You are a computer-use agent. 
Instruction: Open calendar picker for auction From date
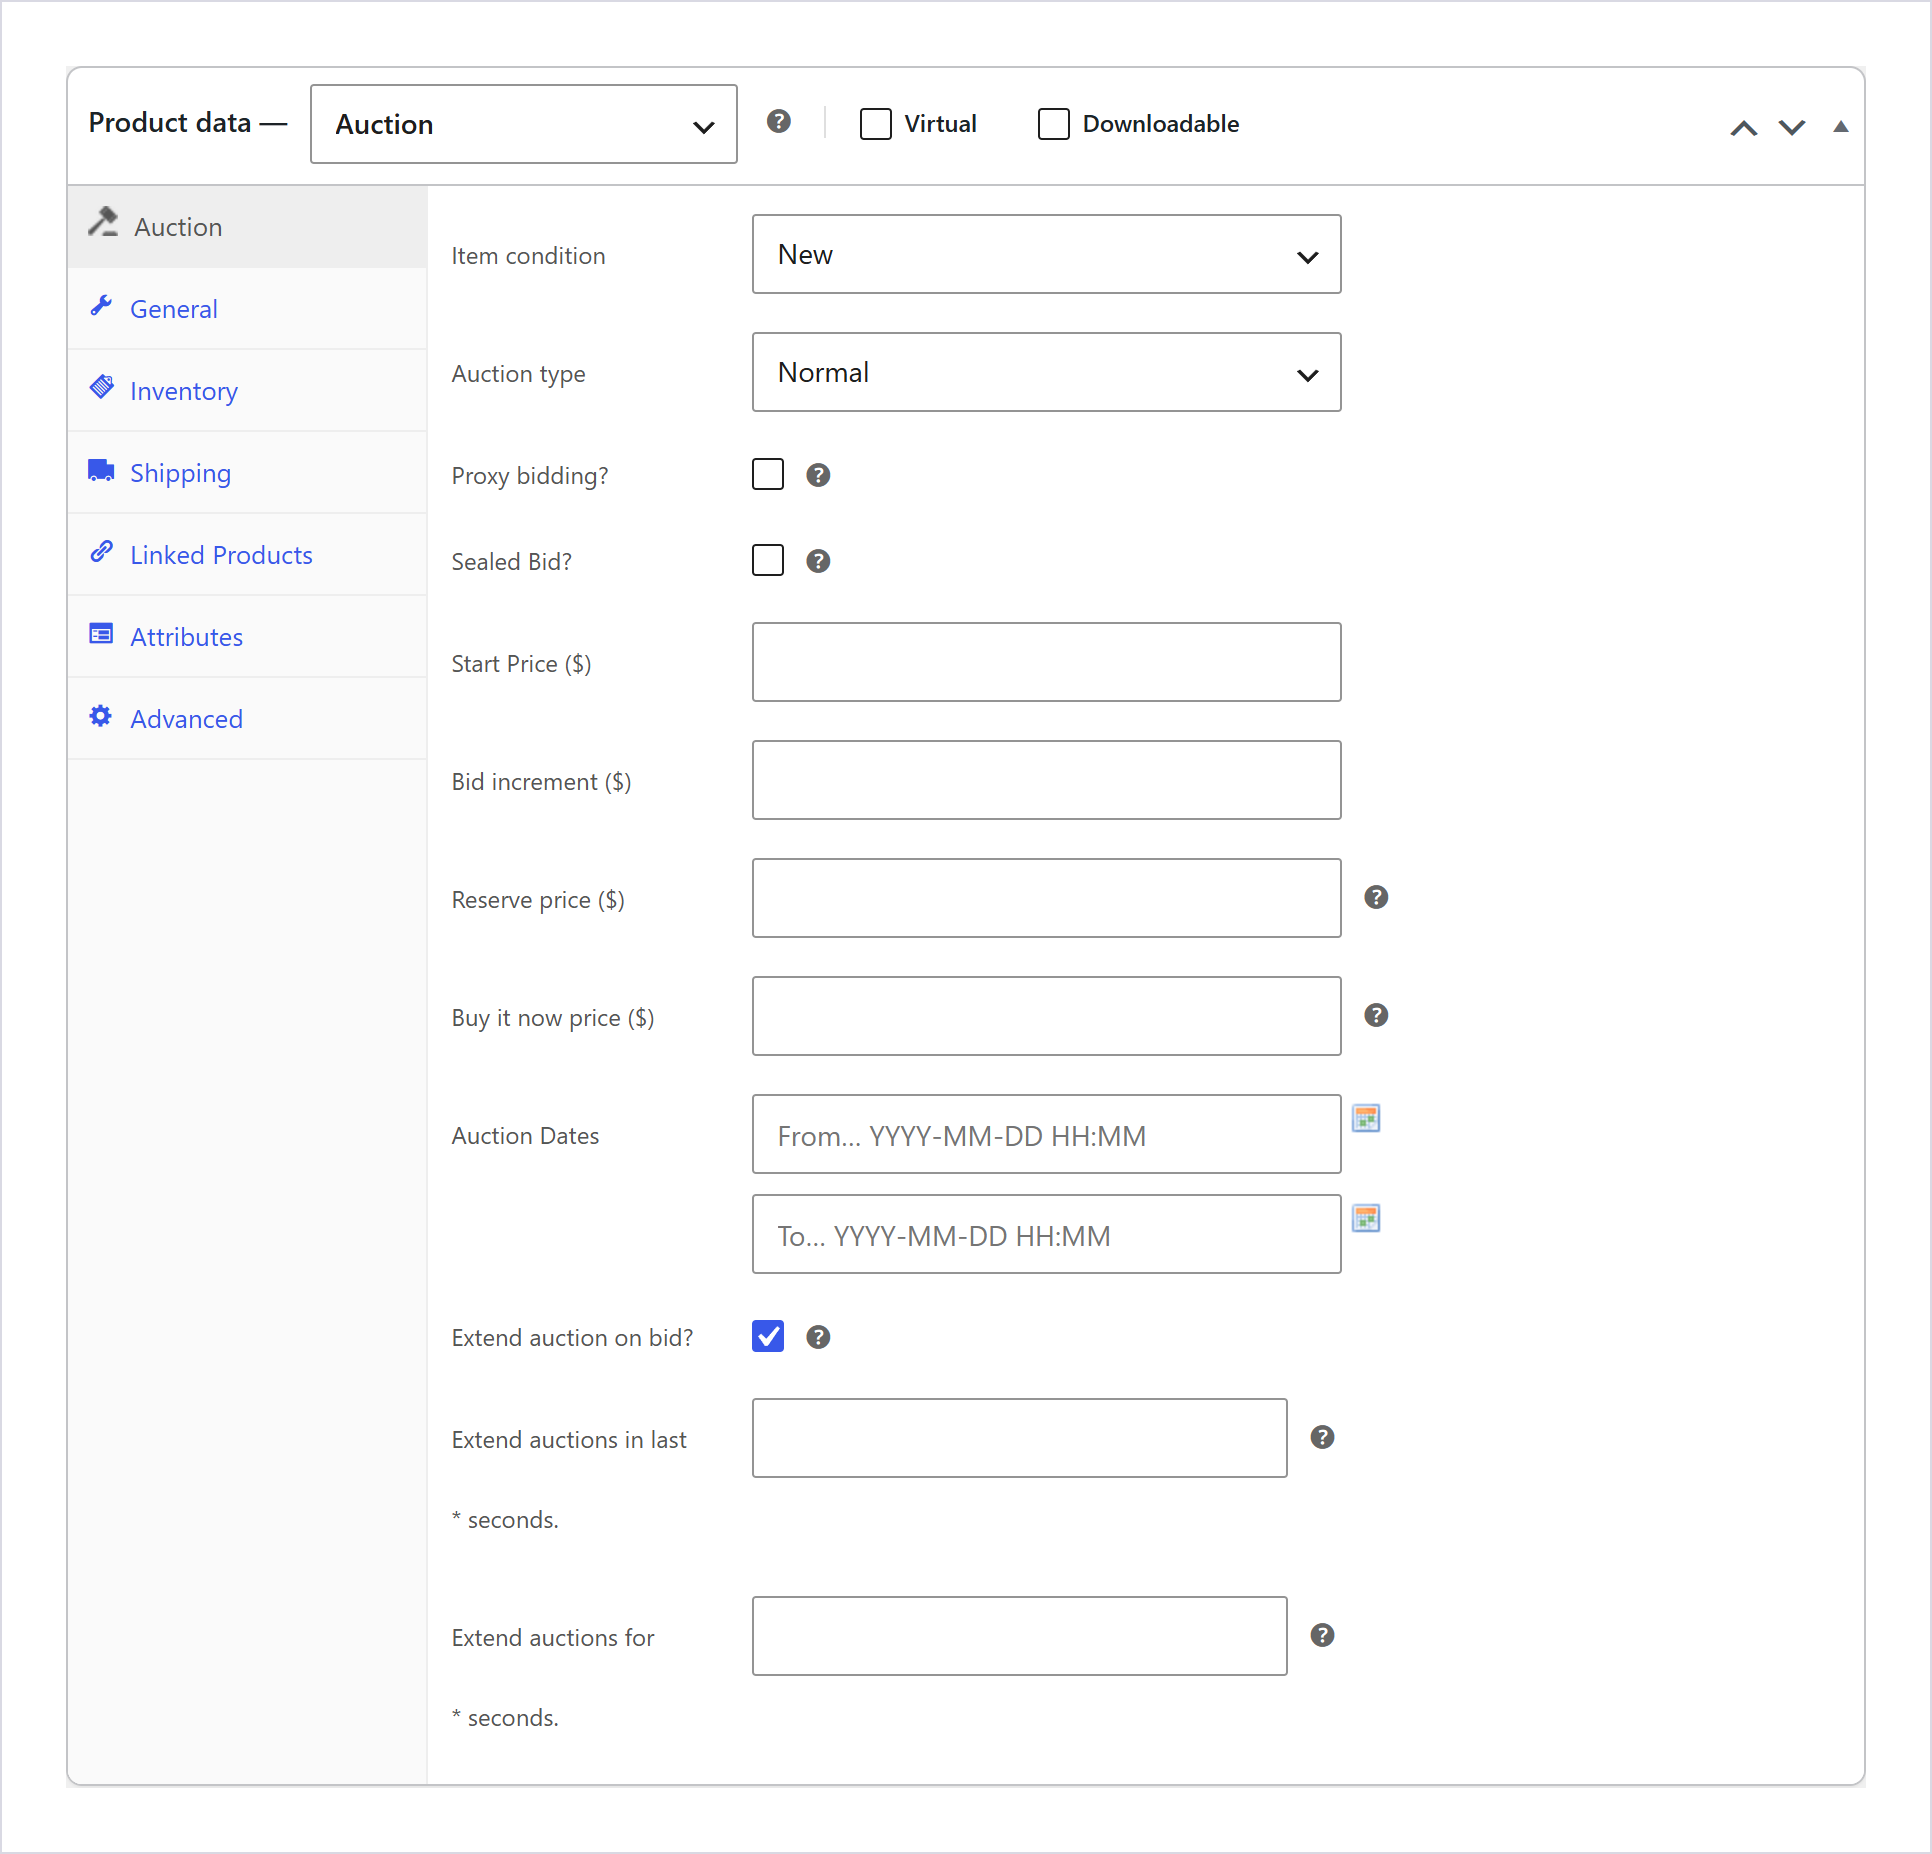[x=1366, y=1118]
